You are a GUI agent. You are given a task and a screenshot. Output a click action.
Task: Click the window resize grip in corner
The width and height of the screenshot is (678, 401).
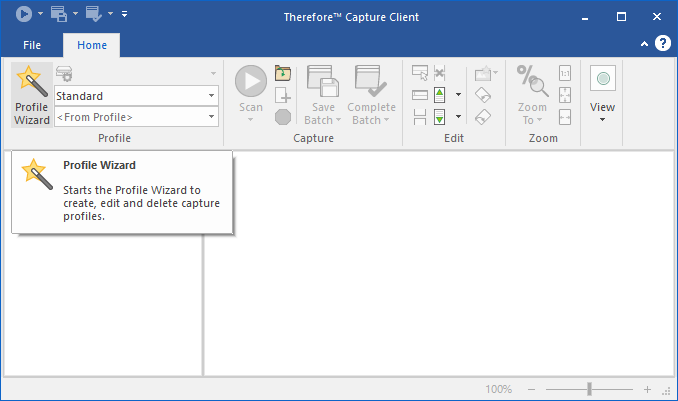click(666, 391)
